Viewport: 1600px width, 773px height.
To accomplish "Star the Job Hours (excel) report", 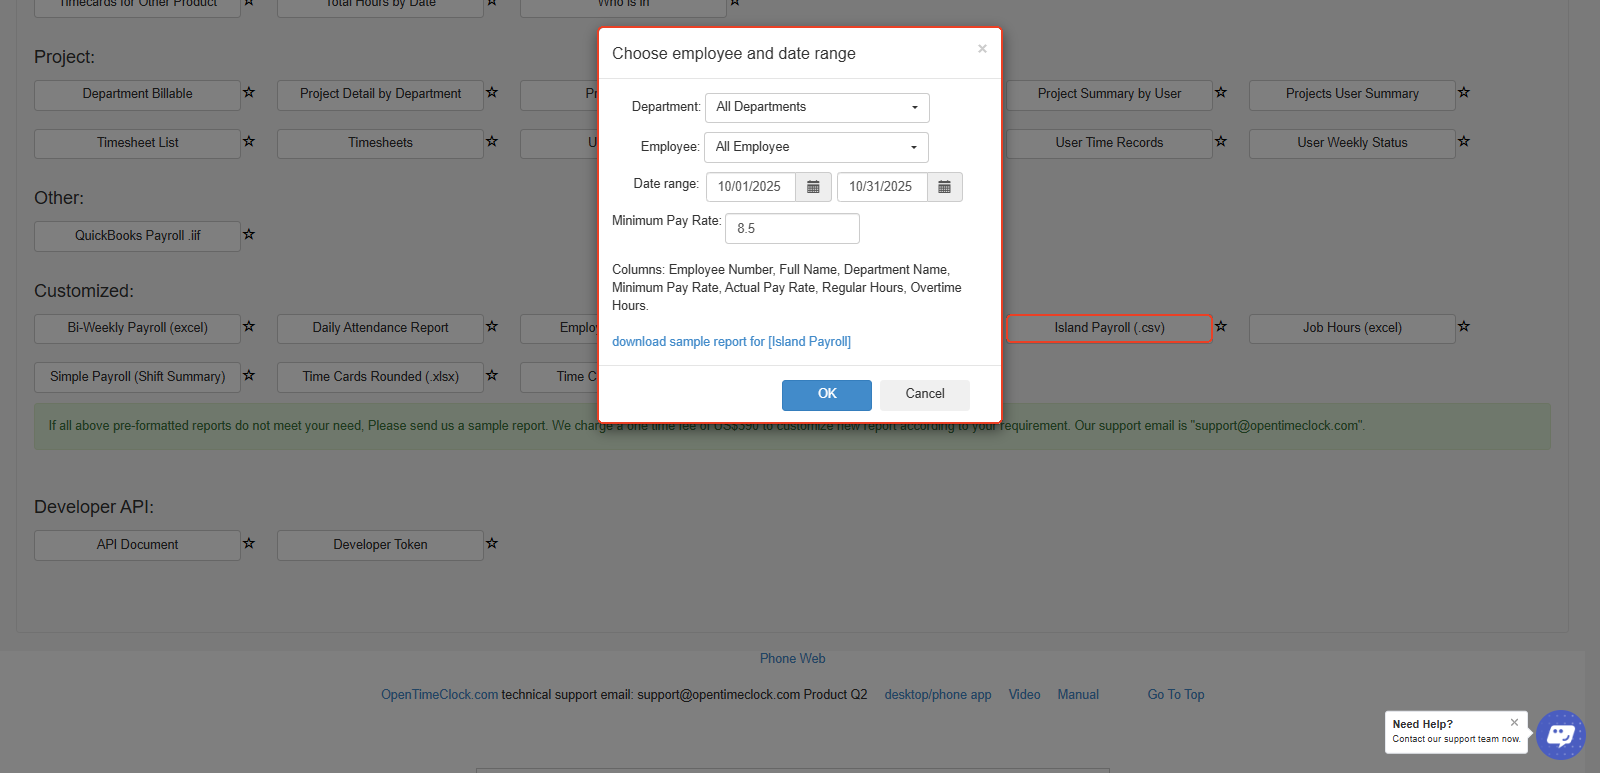I will pos(1464,327).
